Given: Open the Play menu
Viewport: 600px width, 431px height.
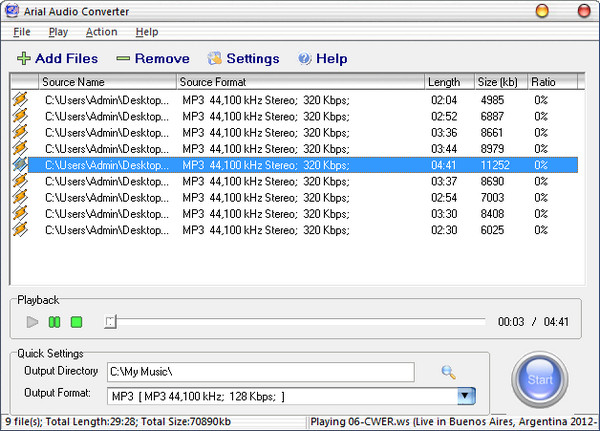Looking at the screenshot, I should 58,32.
